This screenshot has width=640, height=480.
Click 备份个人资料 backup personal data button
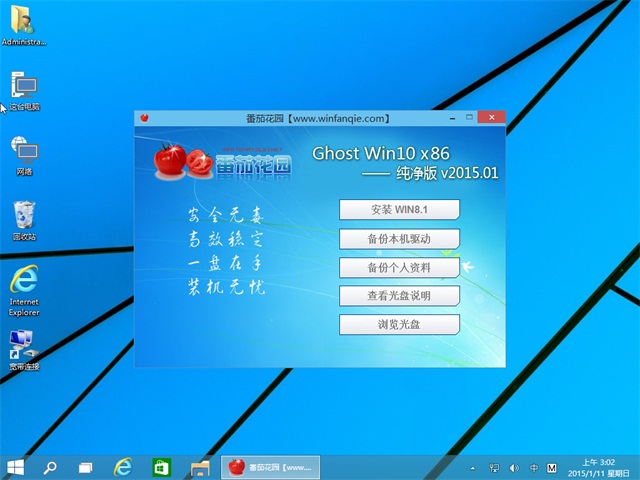pyautogui.click(x=399, y=267)
